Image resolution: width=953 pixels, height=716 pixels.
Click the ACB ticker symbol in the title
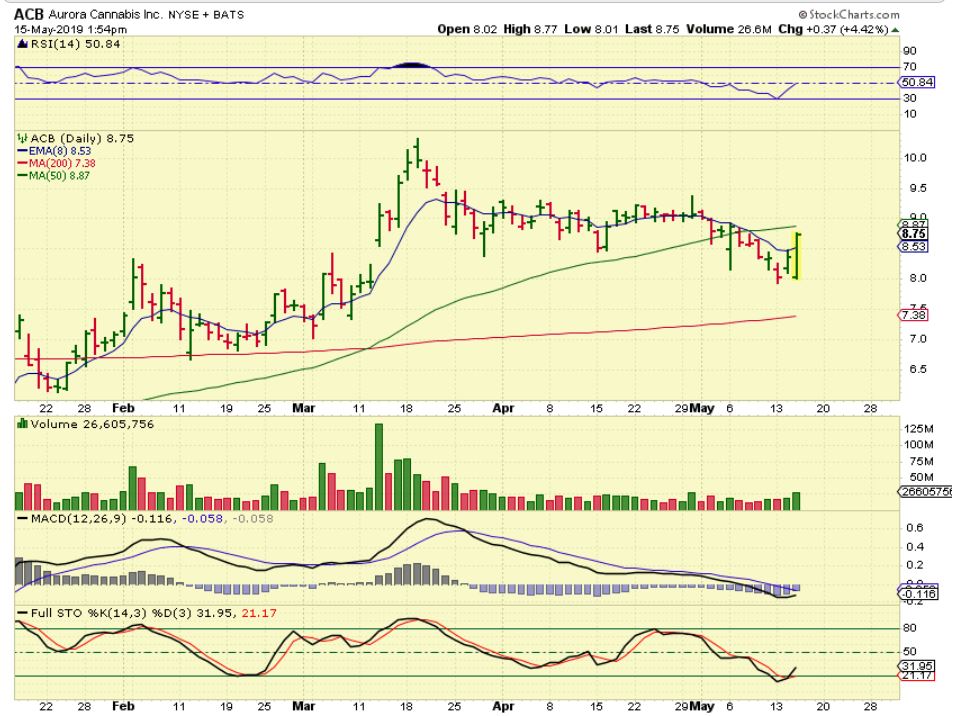[29, 14]
